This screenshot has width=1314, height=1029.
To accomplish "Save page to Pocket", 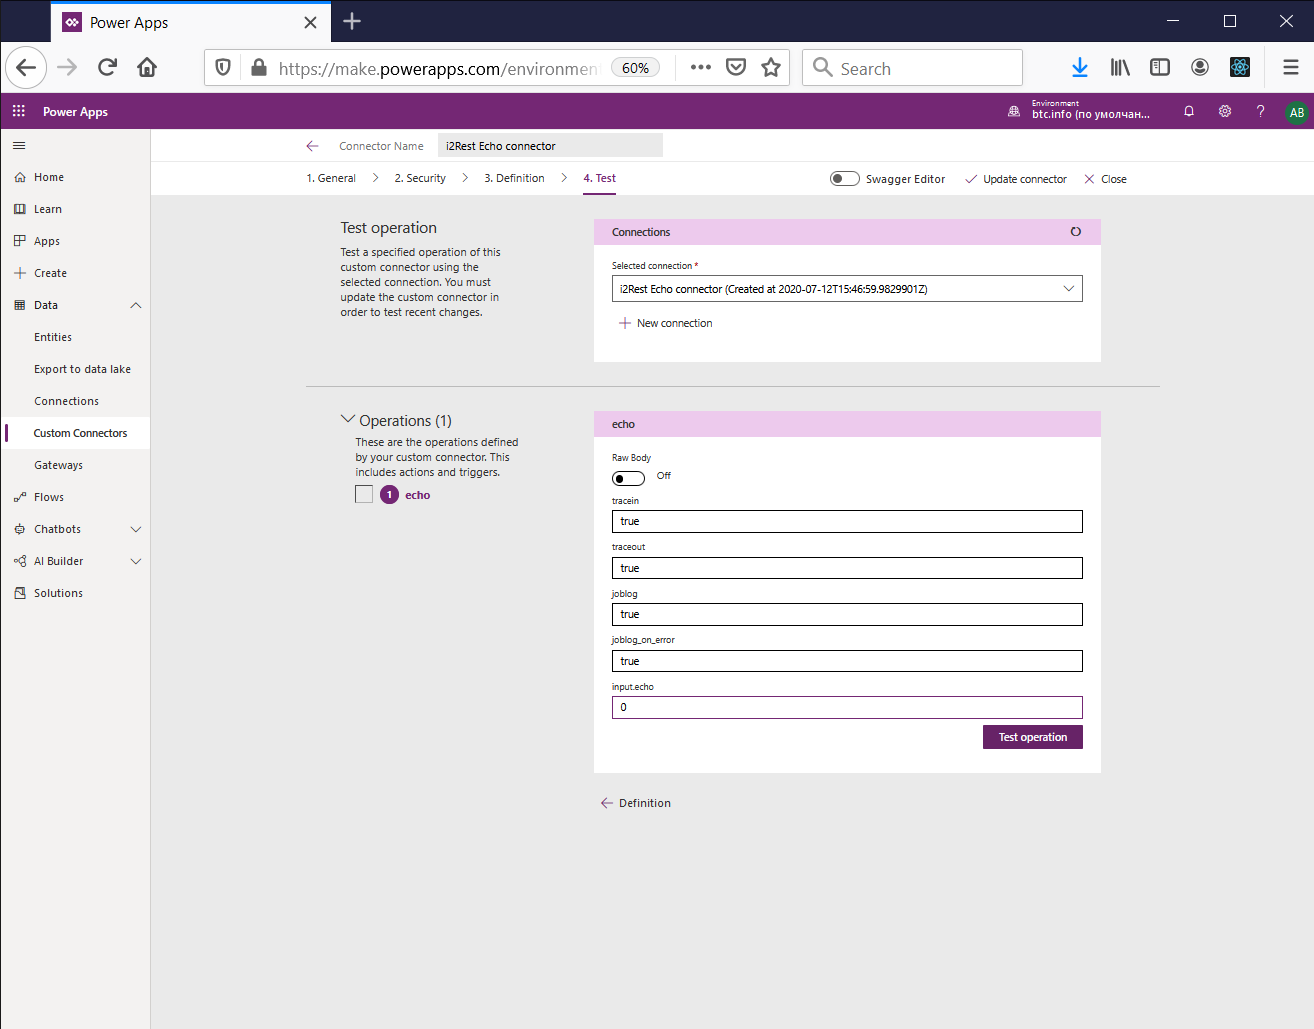I will click(x=736, y=68).
